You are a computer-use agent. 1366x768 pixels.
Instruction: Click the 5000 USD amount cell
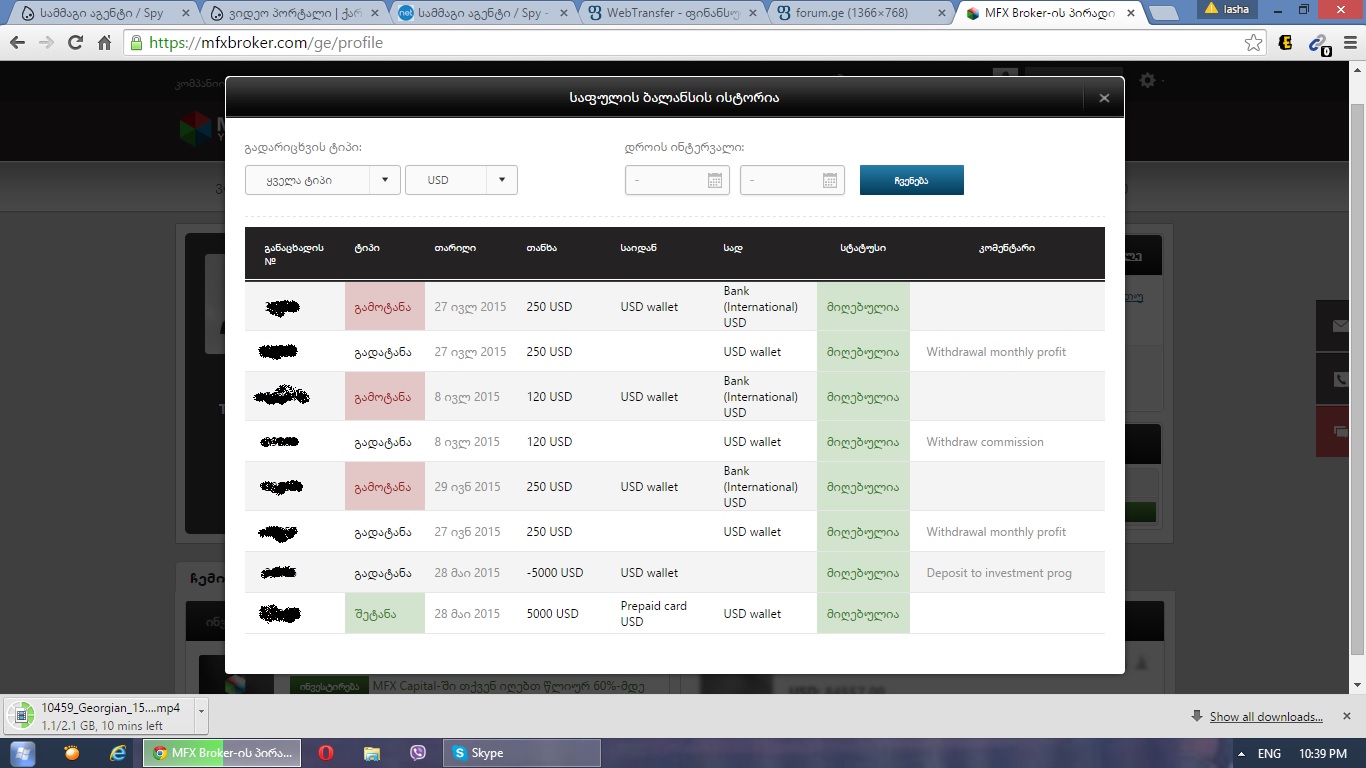[x=553, y=614]
